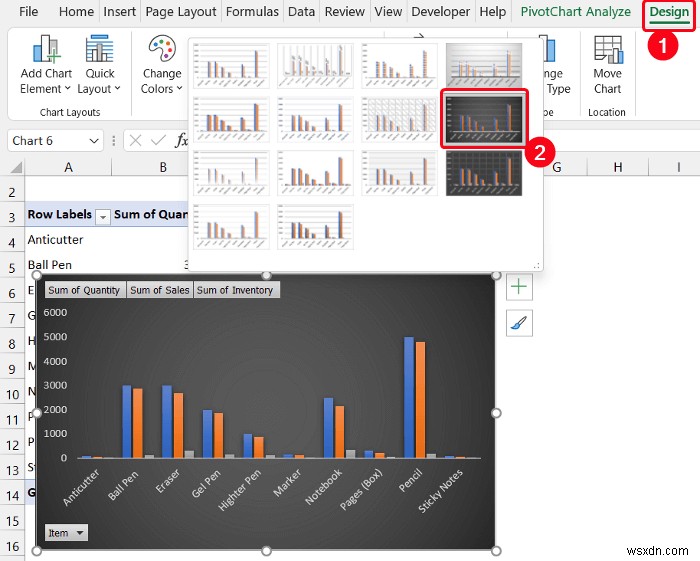Select row 15 header
This screenshot has width=700, height=561.
pyautogui.click(x=12, y=521)
